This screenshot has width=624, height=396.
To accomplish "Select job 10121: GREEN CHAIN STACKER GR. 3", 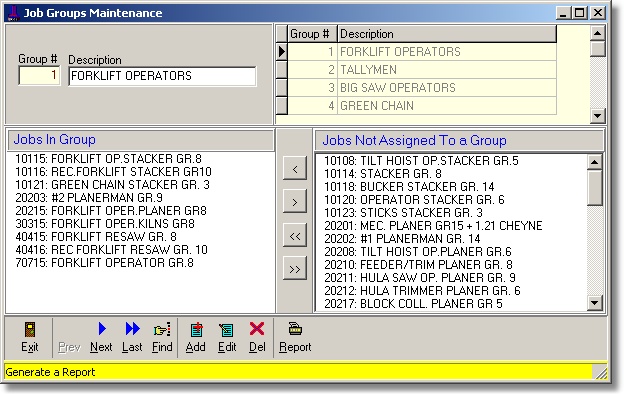I will (x=112, y=185).
